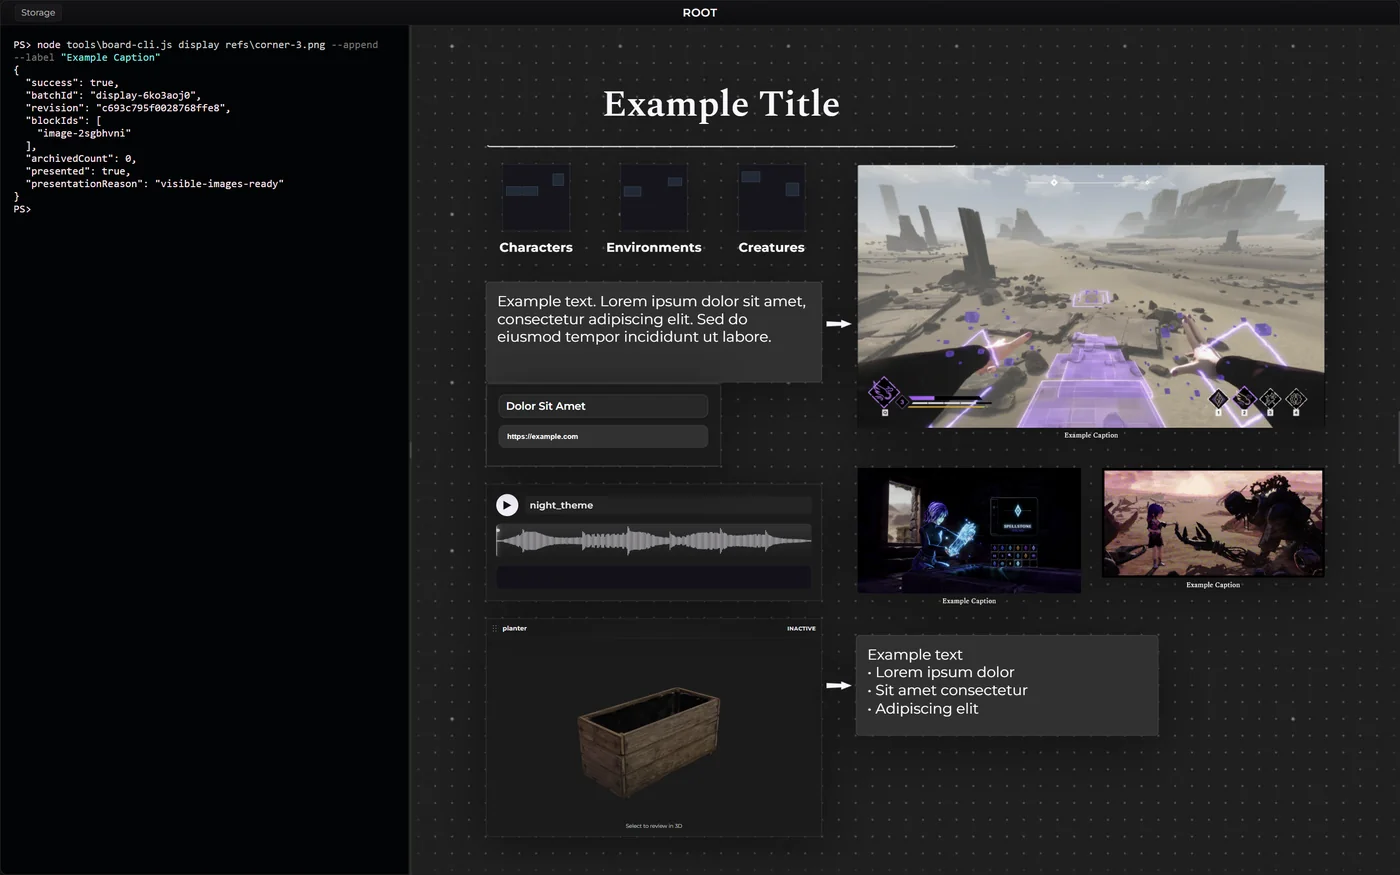Select the desert gameplay screenshot
The width and height of the screenshot is (1400, 875).
[x=1091, y=297]
